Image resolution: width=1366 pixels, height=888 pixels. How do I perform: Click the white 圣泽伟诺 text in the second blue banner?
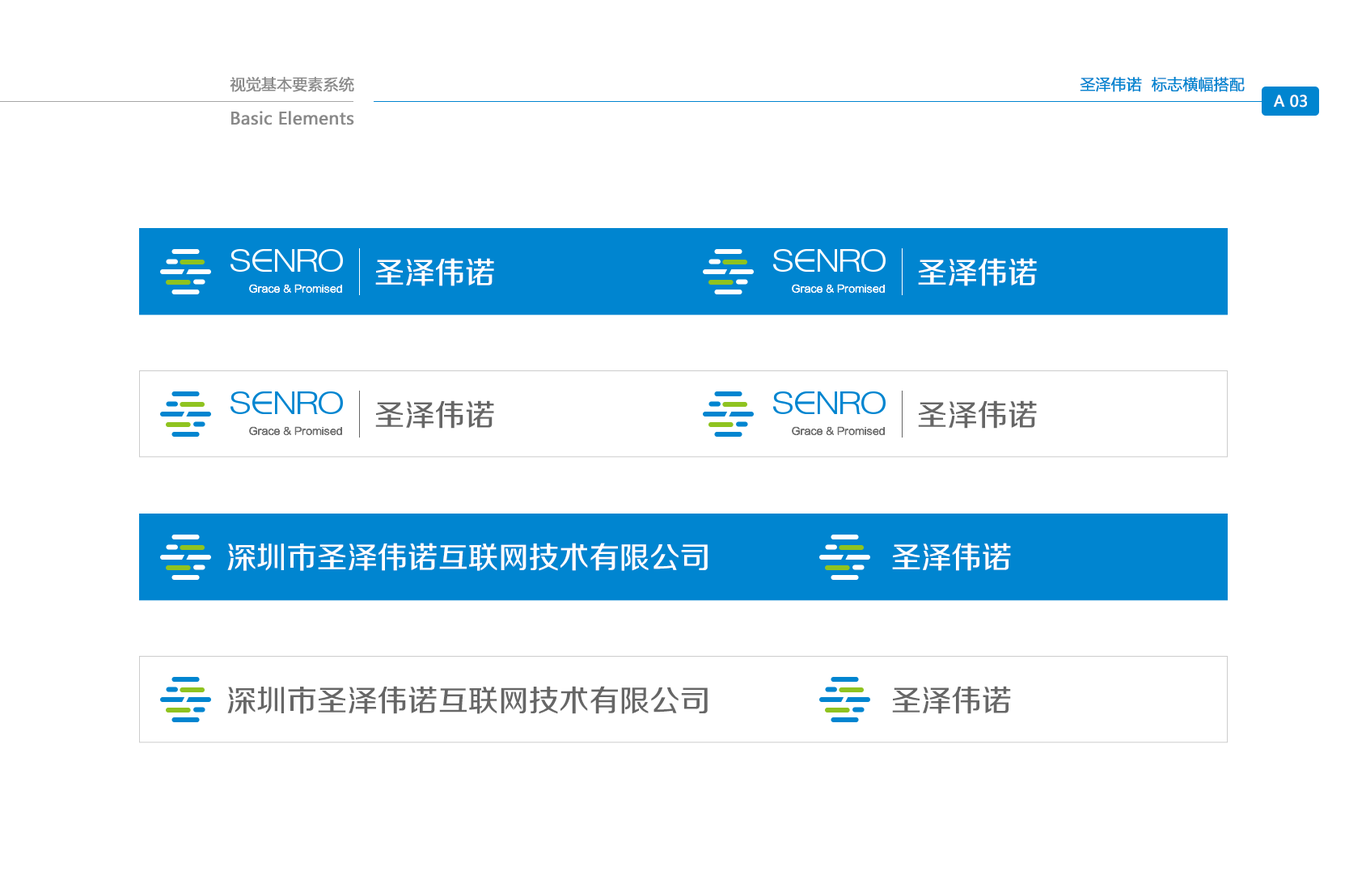click(951, 557)
